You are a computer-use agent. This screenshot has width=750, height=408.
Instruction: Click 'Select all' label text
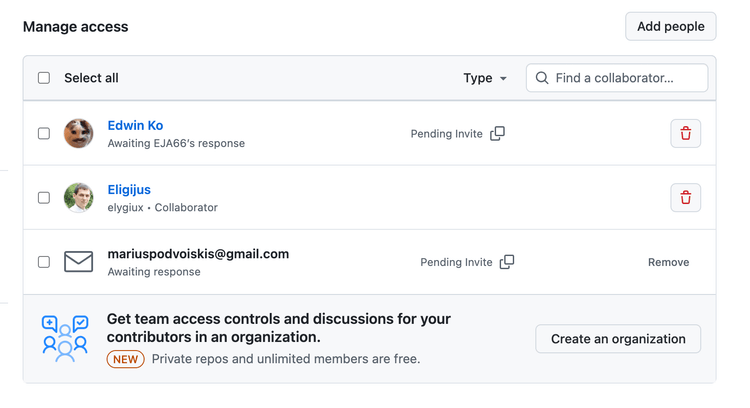(x=91, y=78)
